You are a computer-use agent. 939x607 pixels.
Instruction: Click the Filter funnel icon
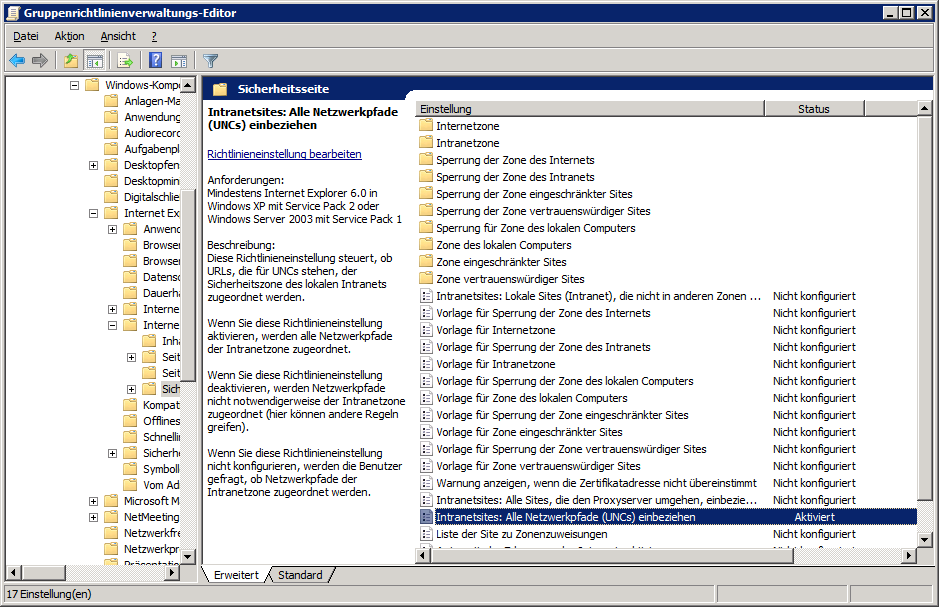(210, 61)
